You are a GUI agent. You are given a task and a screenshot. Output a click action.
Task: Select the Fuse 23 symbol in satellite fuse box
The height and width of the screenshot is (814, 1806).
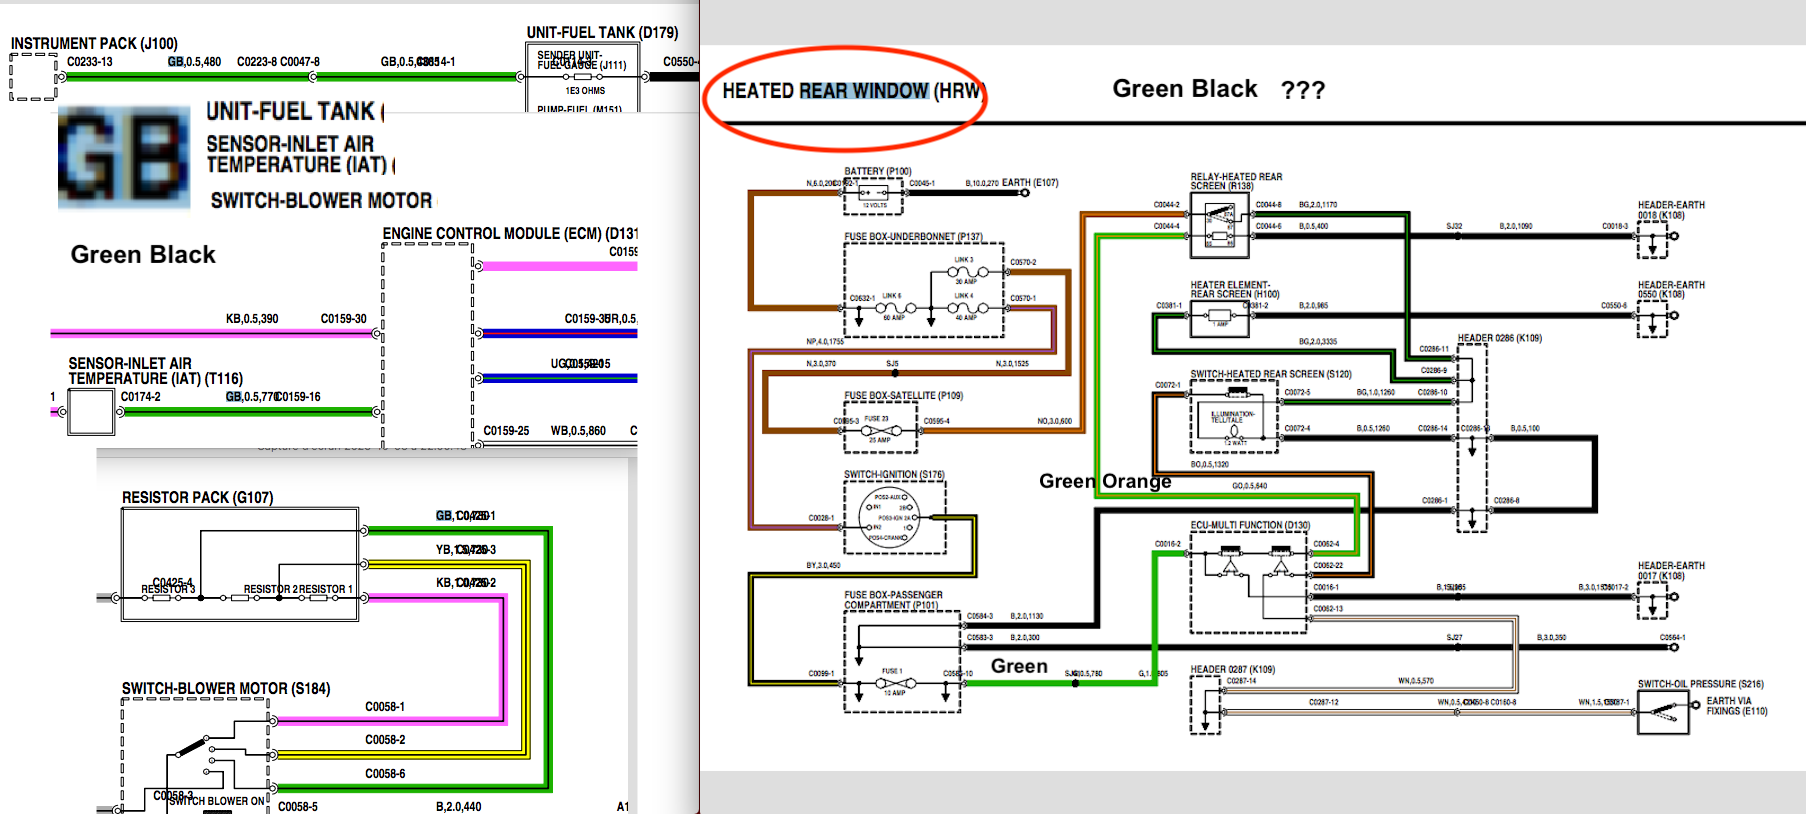tap(882, 430)
